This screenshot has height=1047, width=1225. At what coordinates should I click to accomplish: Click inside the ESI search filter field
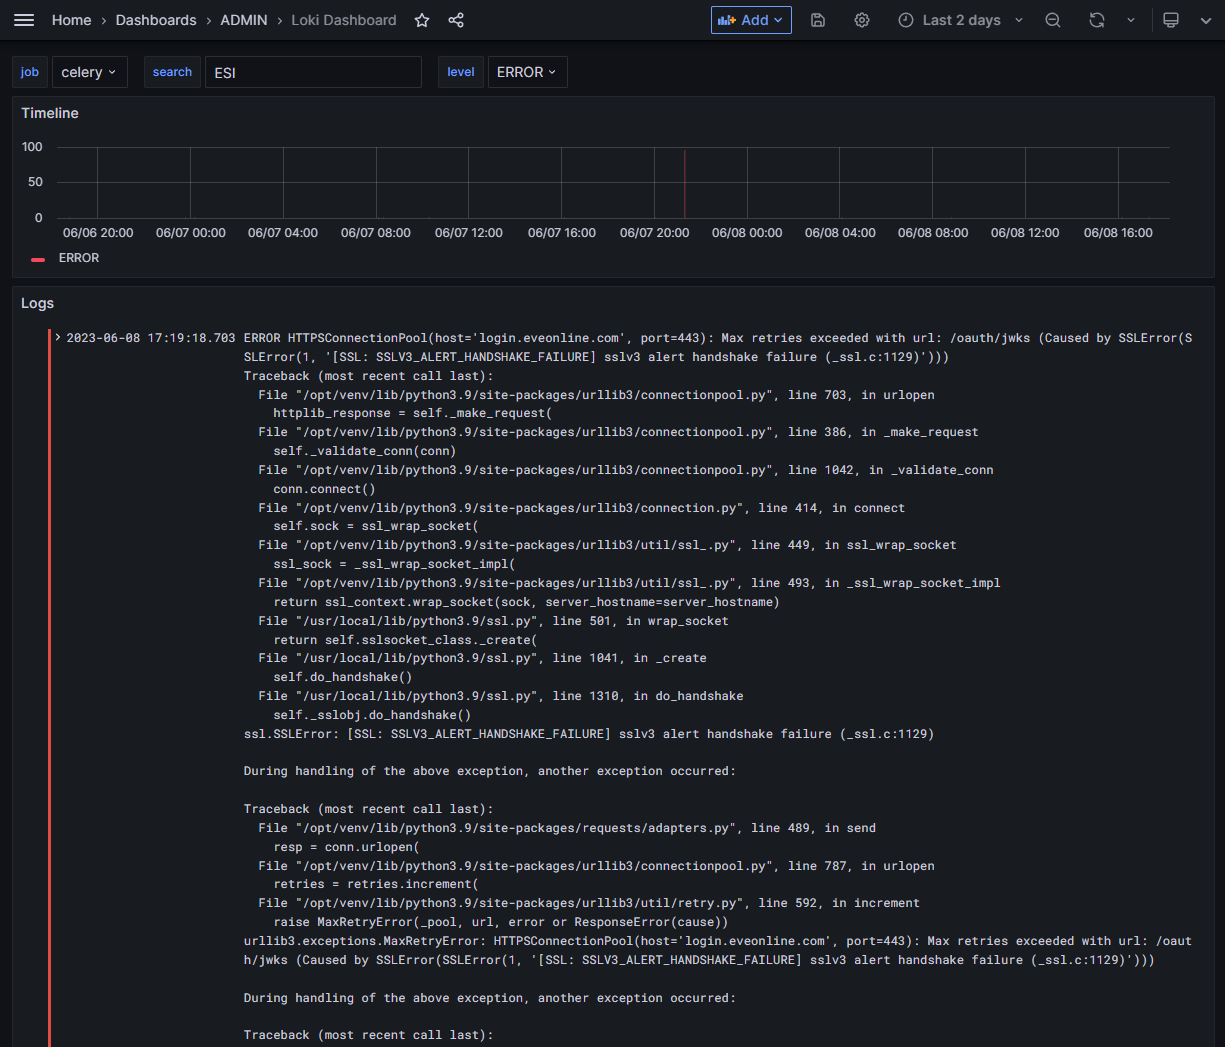point(313,71)
